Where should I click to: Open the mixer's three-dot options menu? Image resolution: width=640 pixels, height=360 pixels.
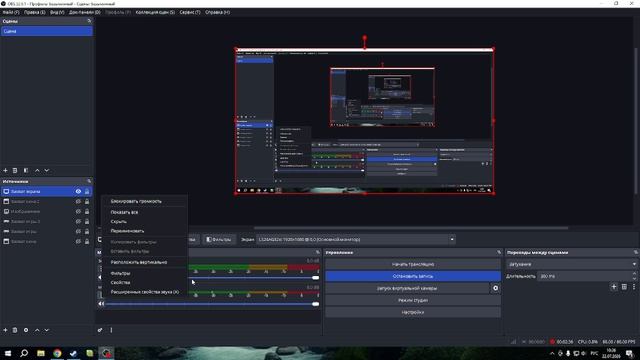click(x=111, y=330)
